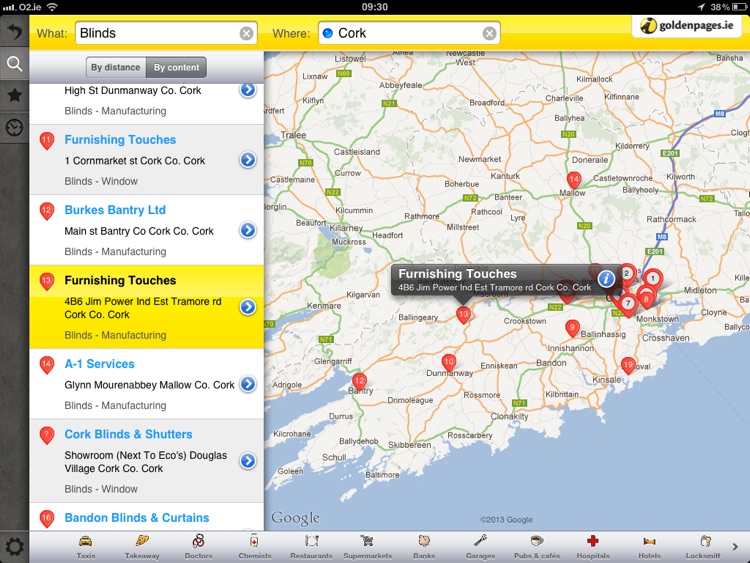Screen dimensions: 750x563
Task: Click map pin 19 near Kinsale
Action: click(x=628, y=366)
